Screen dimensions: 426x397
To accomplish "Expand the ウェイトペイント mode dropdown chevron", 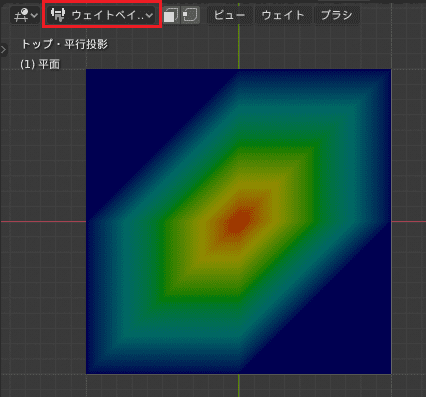I will pos(149,15).
